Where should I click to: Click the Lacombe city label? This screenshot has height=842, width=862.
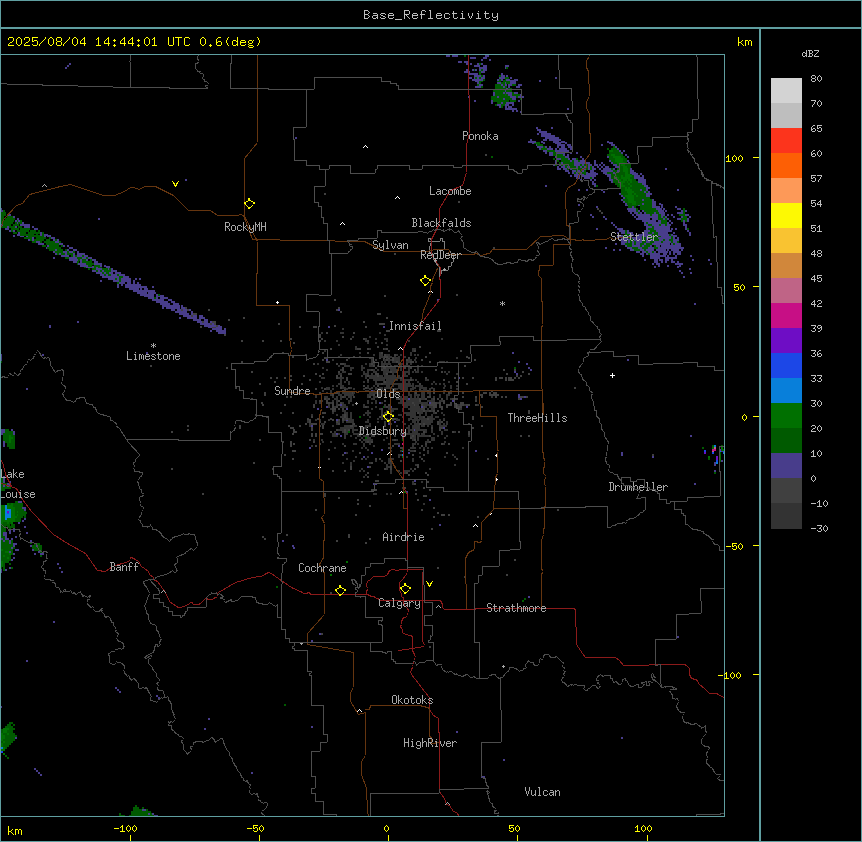coord(450,191)
